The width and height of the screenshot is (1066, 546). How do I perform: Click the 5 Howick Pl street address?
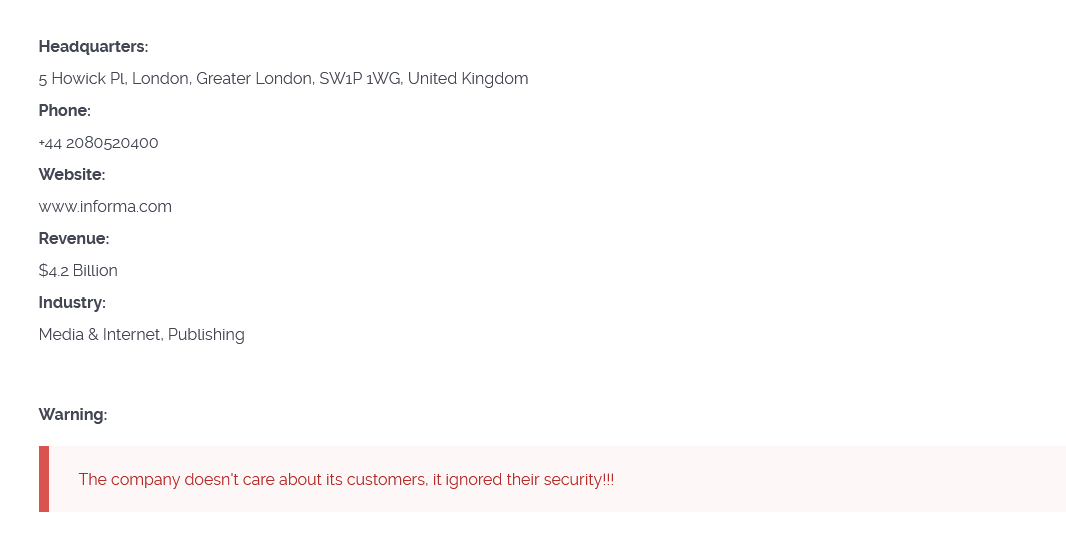(83, 79)
